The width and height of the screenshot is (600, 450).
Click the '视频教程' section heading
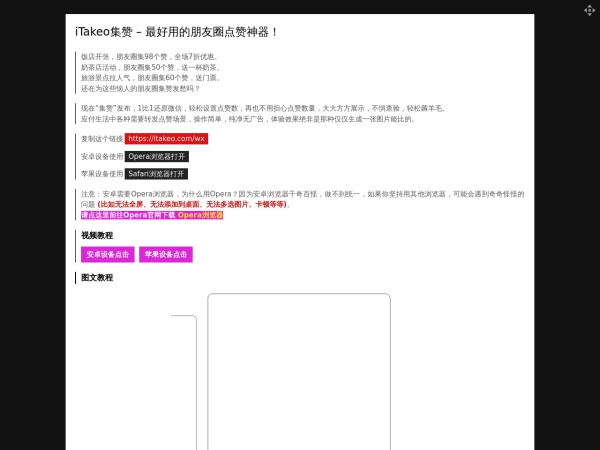(x=97, y=235)
